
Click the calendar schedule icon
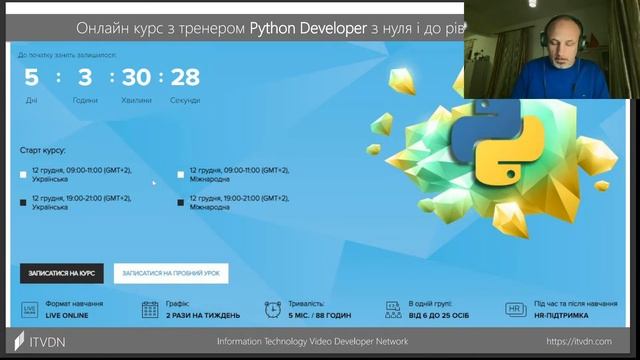150,310
